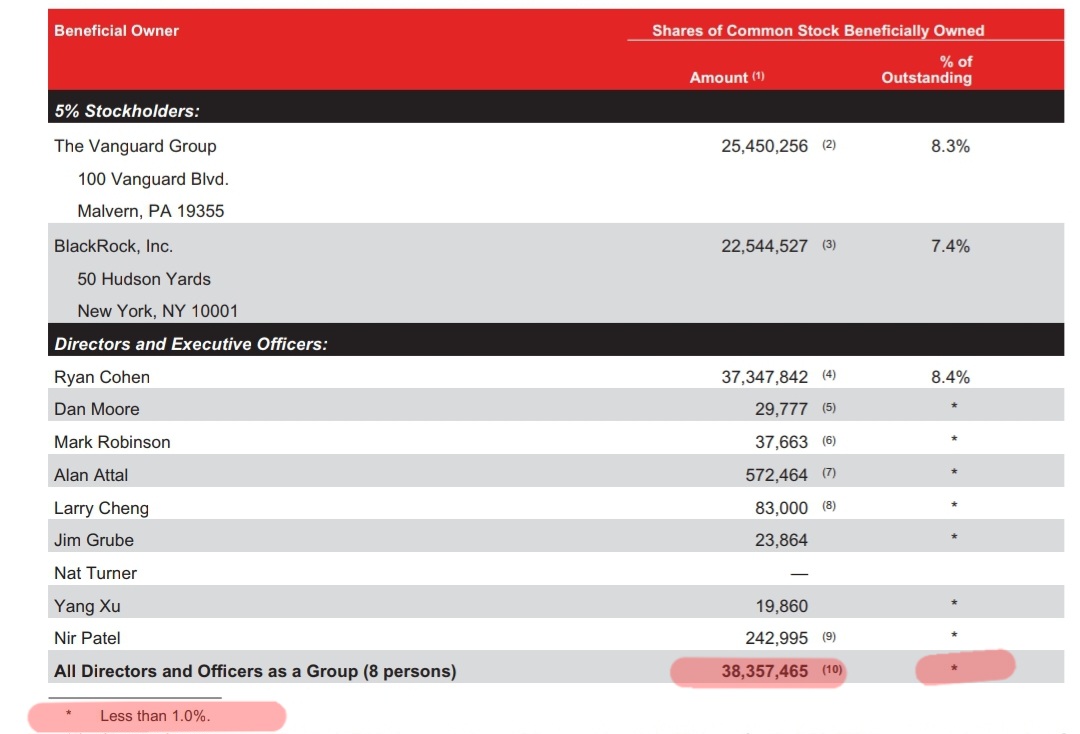Viewport: 1080px width, 734px height.
Task: Click the 'Beneficial Owner' column header
Action: [x=116, y=31]
